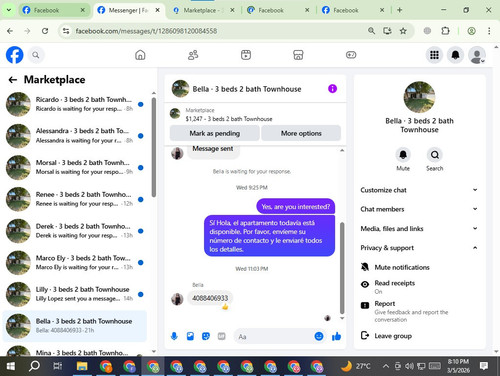Click the Mute bell icon under profile
The width and height of the screenshot is (500, 376).
coord(403,155)
